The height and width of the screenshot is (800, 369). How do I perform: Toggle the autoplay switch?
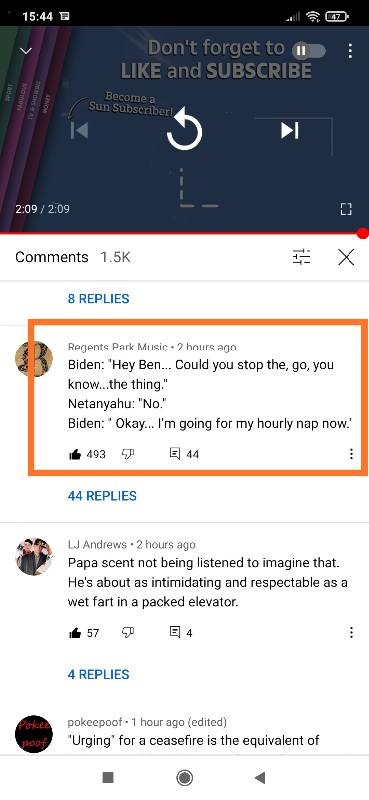308,51
